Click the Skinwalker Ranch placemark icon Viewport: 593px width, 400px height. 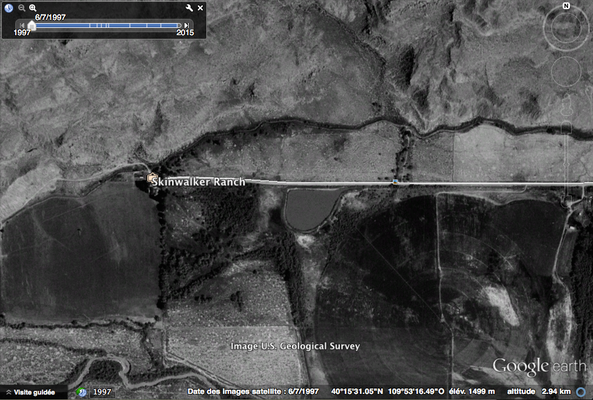coord(152,177)
